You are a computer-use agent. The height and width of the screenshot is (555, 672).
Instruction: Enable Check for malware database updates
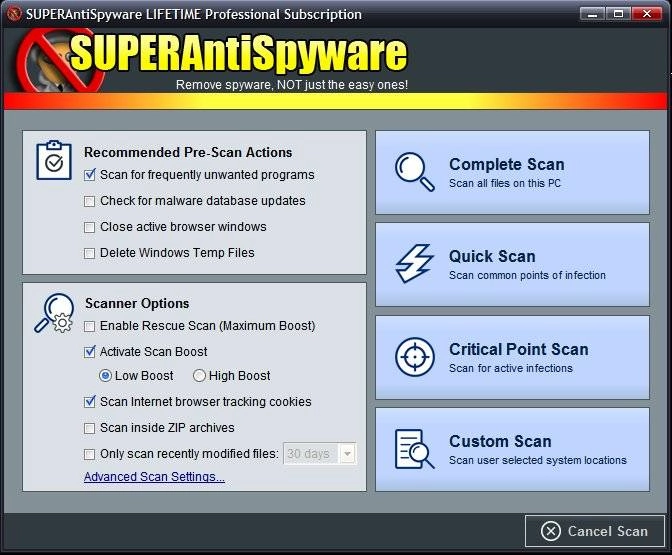[x=90, y=201]
